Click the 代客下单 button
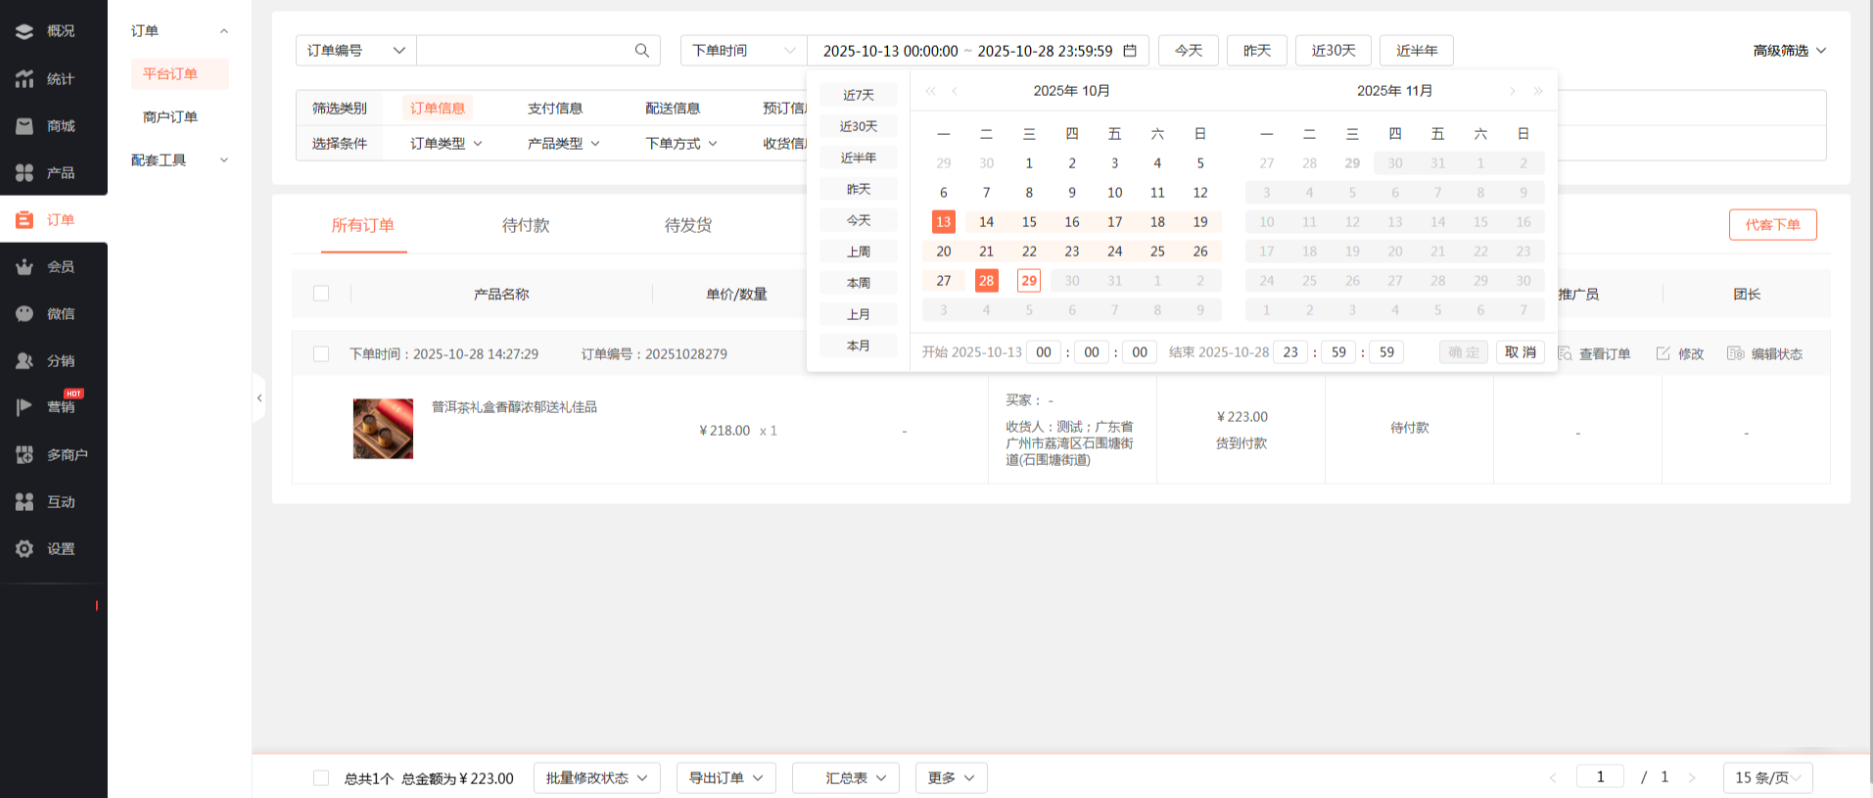The height and width of the screenshot is (798, 1873). 1772,225
